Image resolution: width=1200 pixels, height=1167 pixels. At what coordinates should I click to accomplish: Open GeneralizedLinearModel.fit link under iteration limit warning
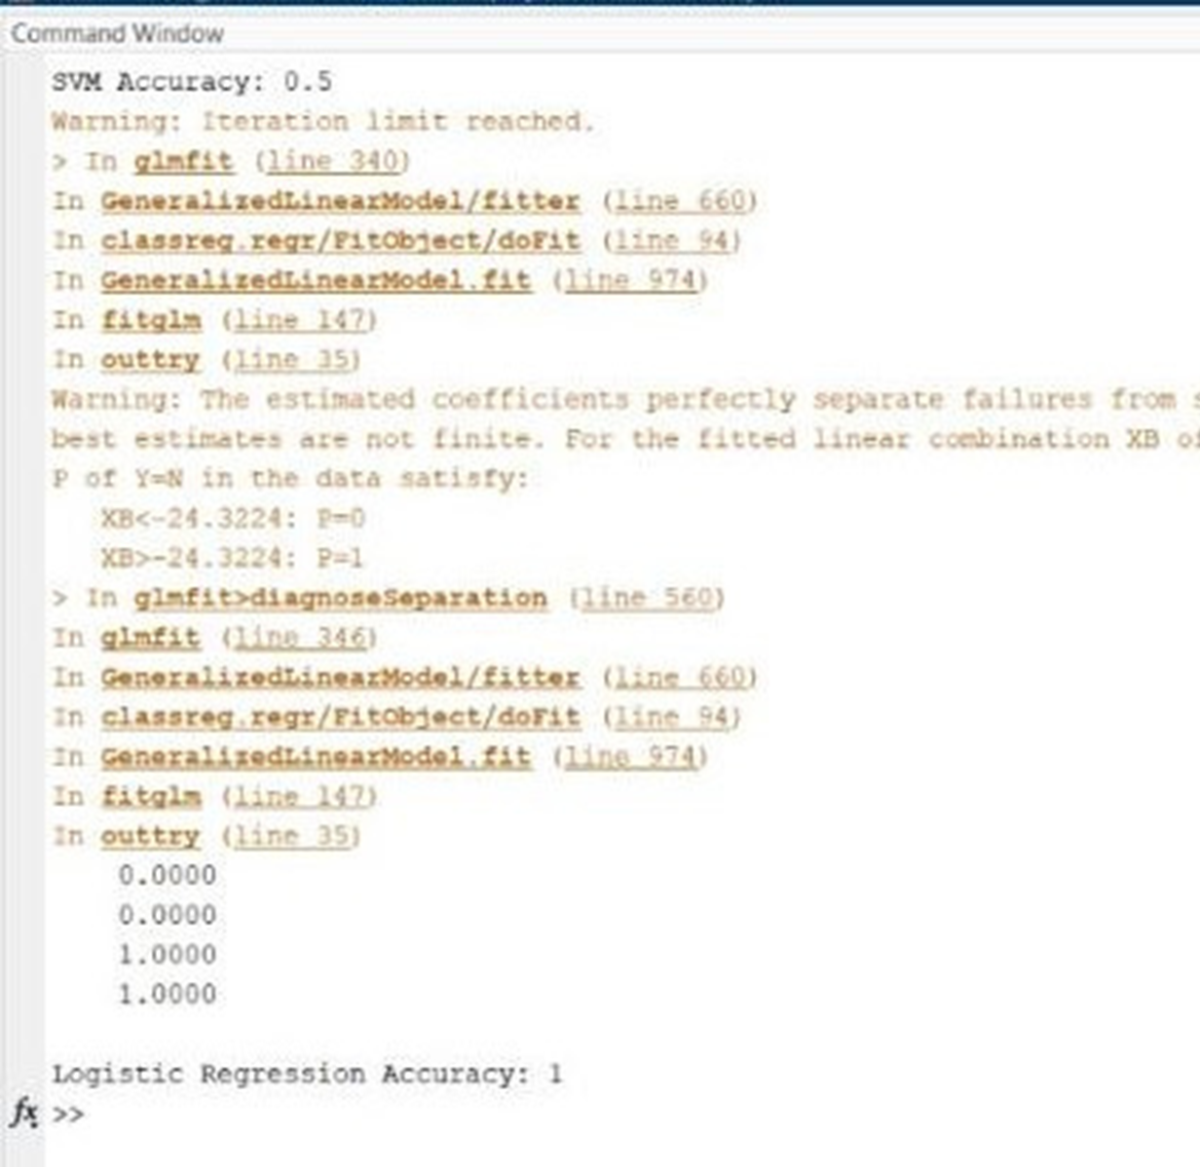pos(315,280)
